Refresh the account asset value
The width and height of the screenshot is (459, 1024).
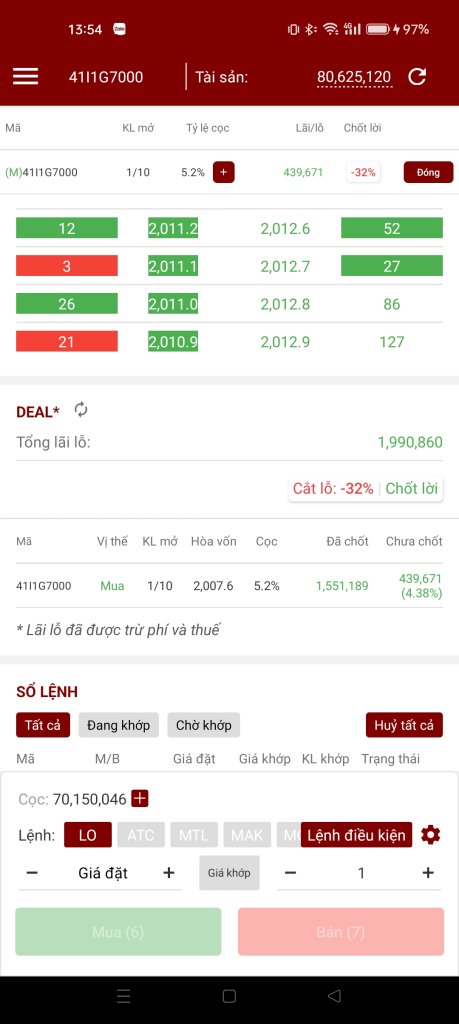tap(417, 76)
